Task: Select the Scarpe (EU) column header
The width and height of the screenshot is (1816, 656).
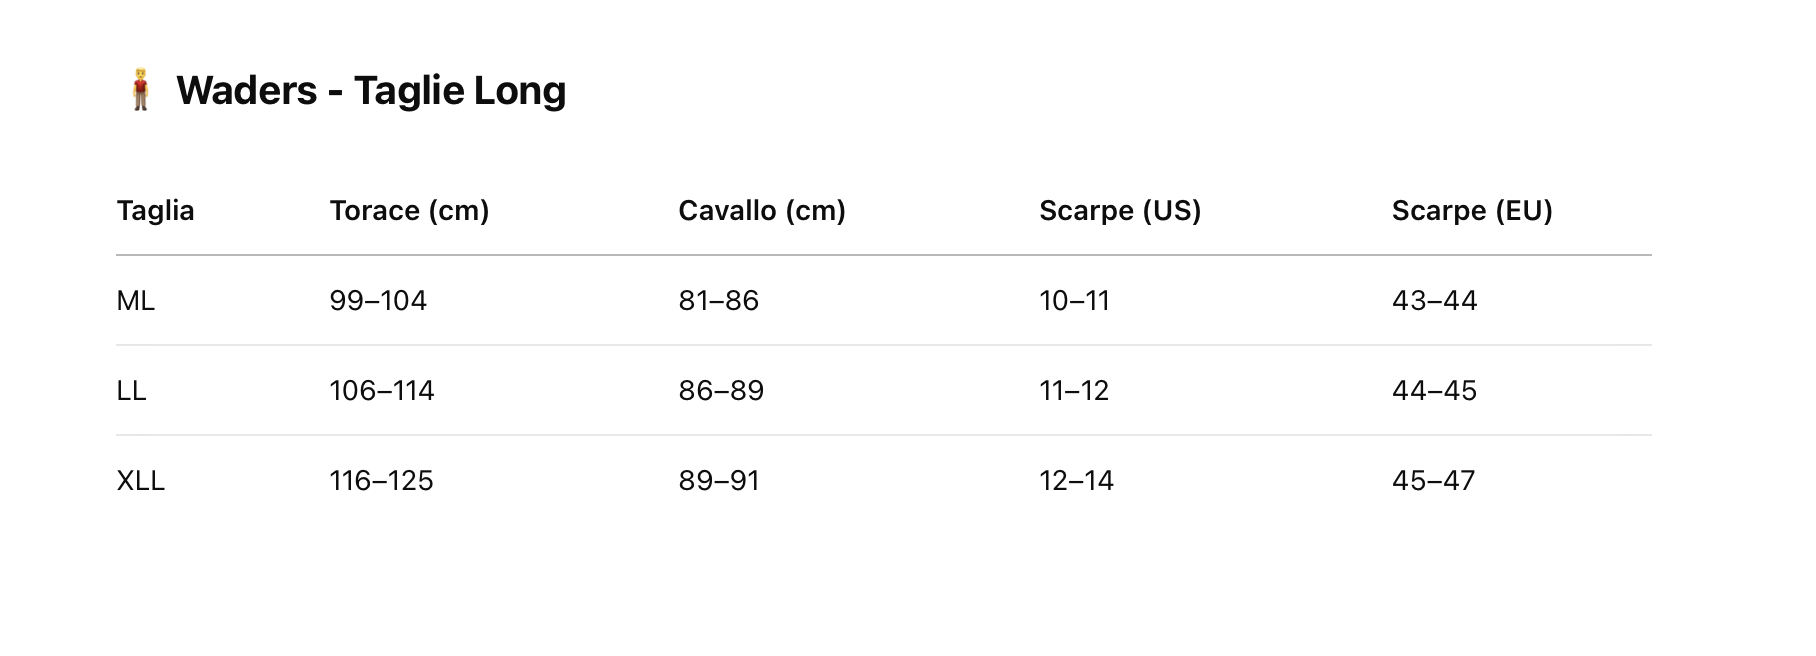Action: pyautogui.click(x=1471, y=211)
